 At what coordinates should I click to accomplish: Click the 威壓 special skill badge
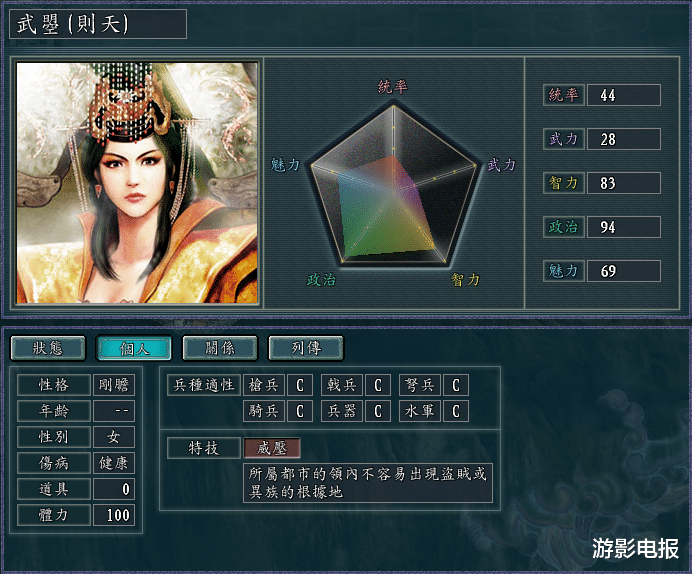[272, 448]
